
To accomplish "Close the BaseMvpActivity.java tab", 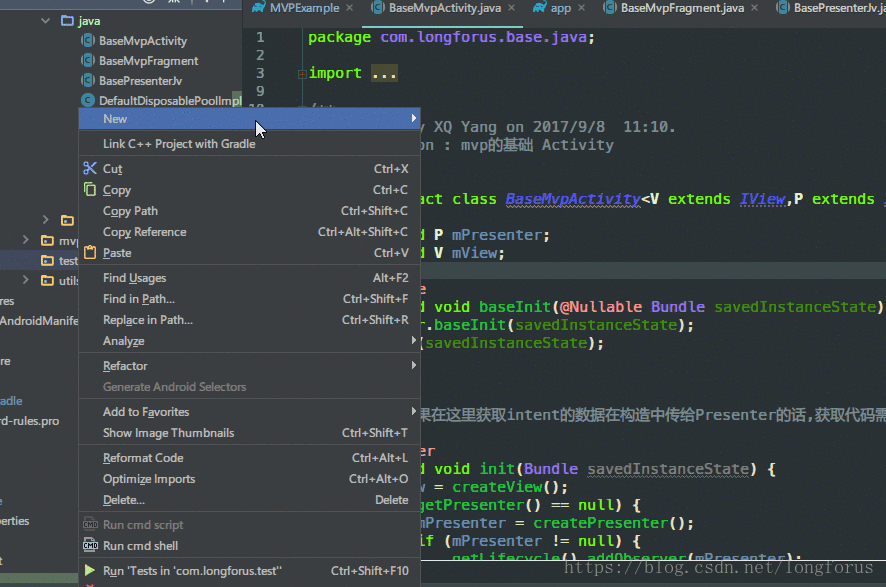I will (x=511, y=8).
